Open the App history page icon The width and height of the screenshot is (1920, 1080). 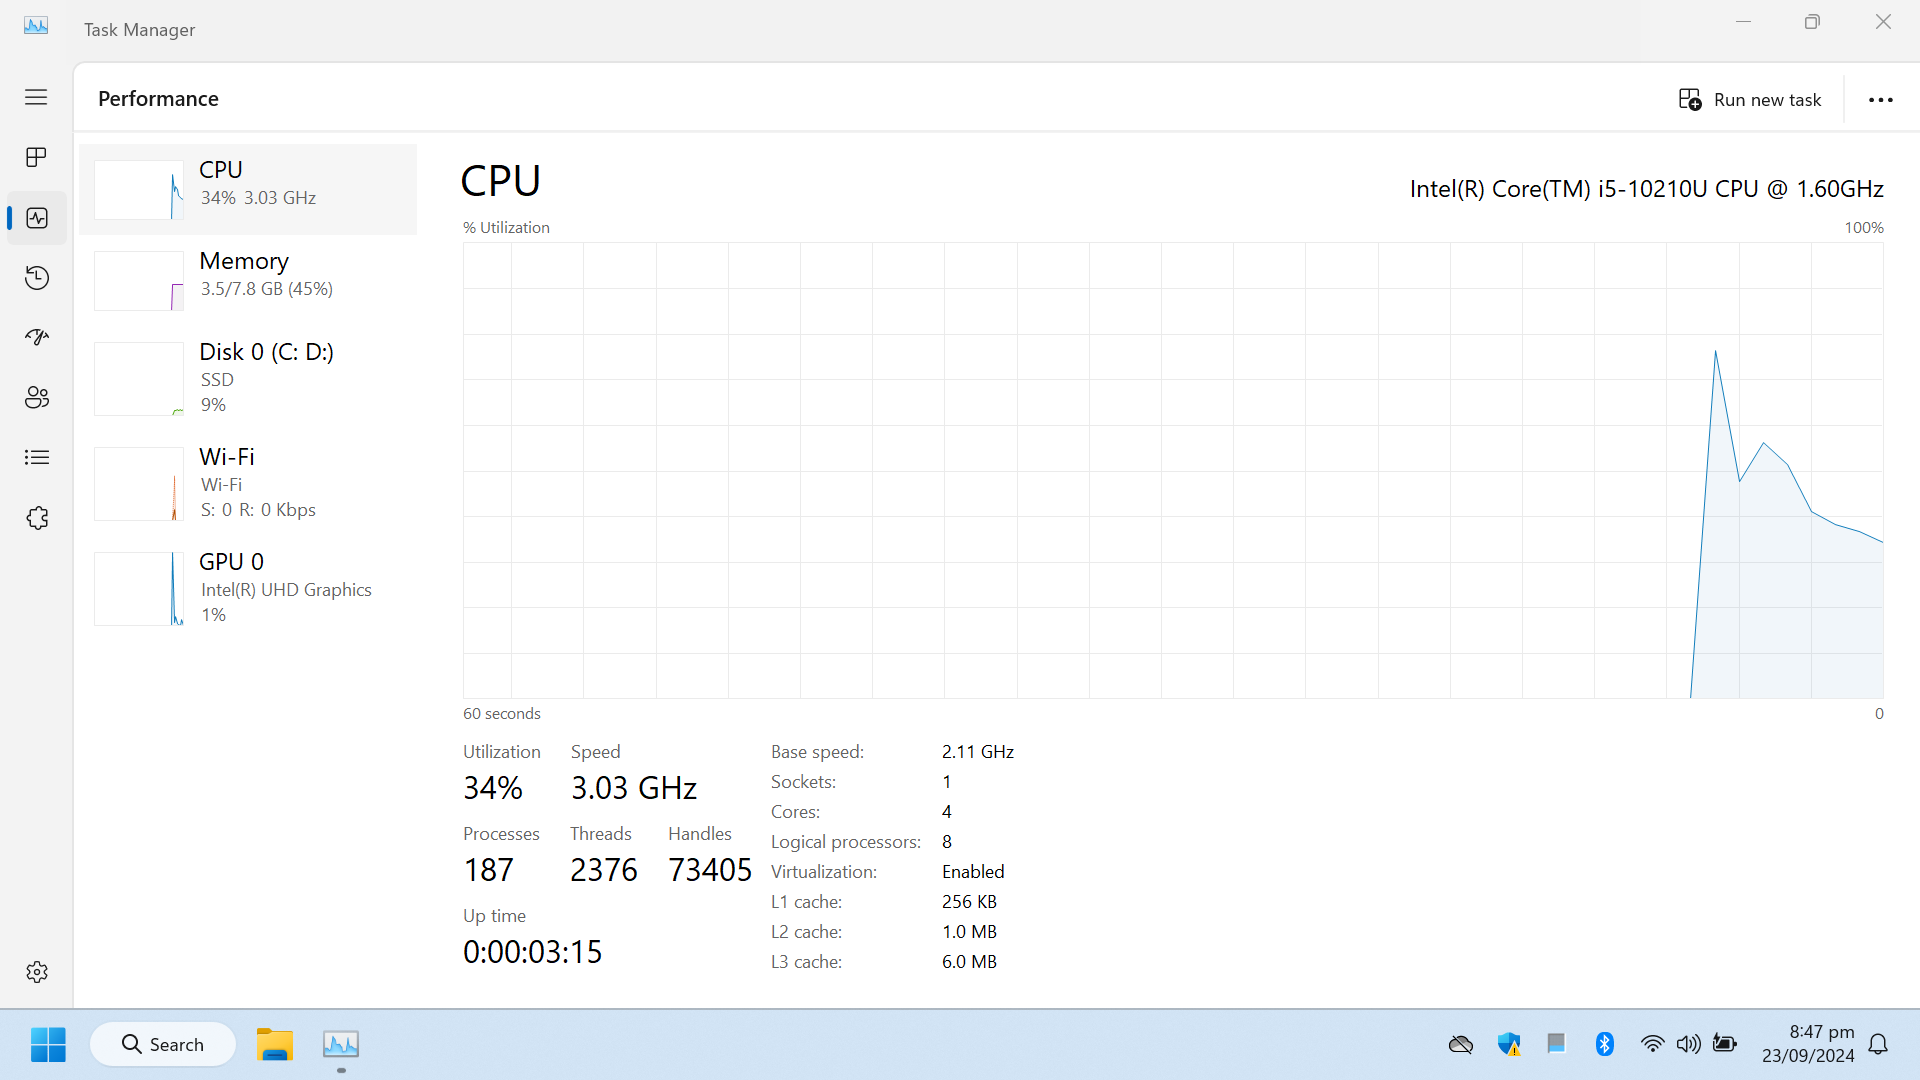click(37, 277)
